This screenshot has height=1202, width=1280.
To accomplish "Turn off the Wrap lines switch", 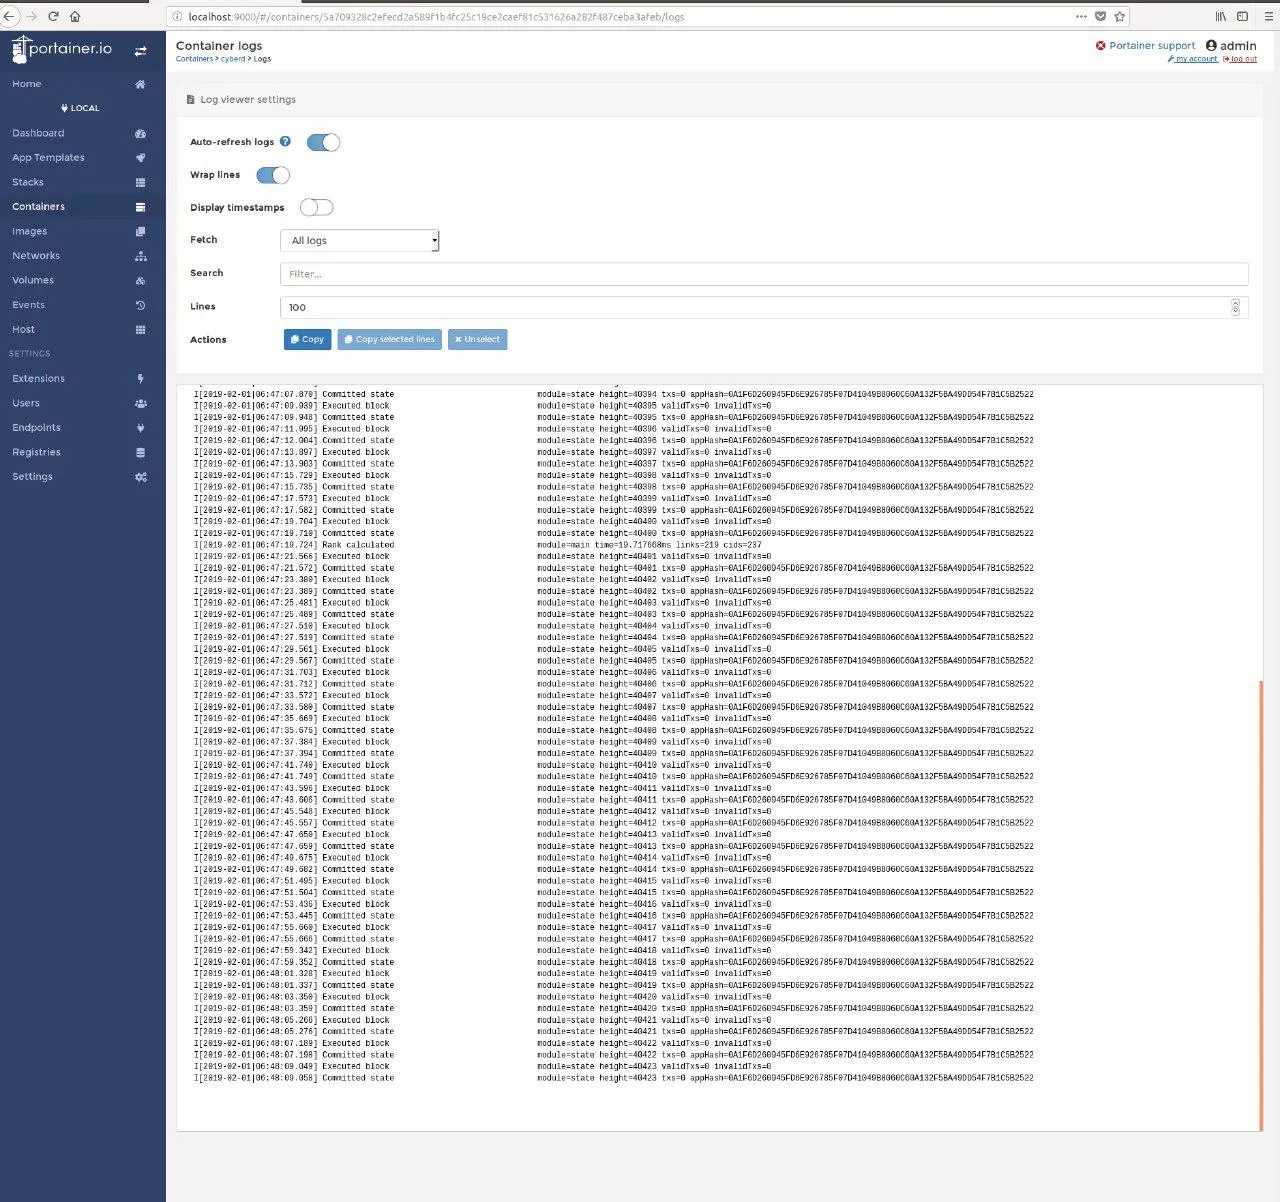I will [x=273, y=175].
